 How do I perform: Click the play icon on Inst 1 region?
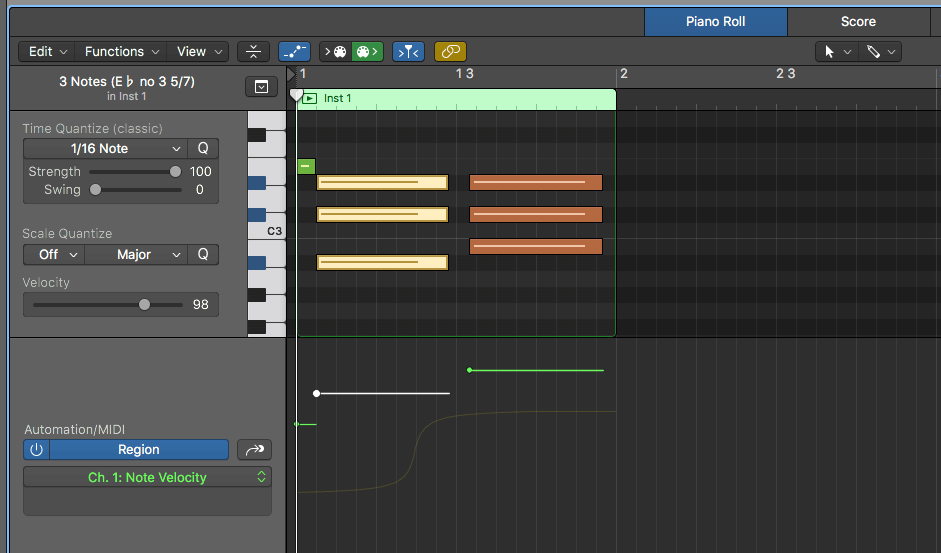coord(310,98)
